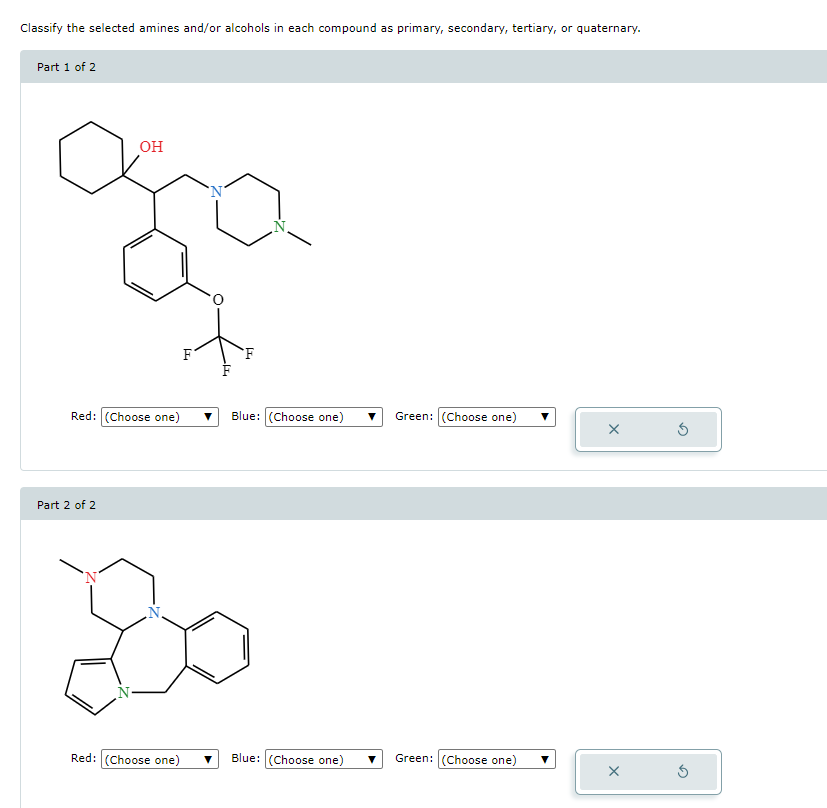The width and height of the screenshot is (827, 808).
Task: Open the Blue classification dropdown in Part 1
Action: pyautogui.click(x=323, y=416)
